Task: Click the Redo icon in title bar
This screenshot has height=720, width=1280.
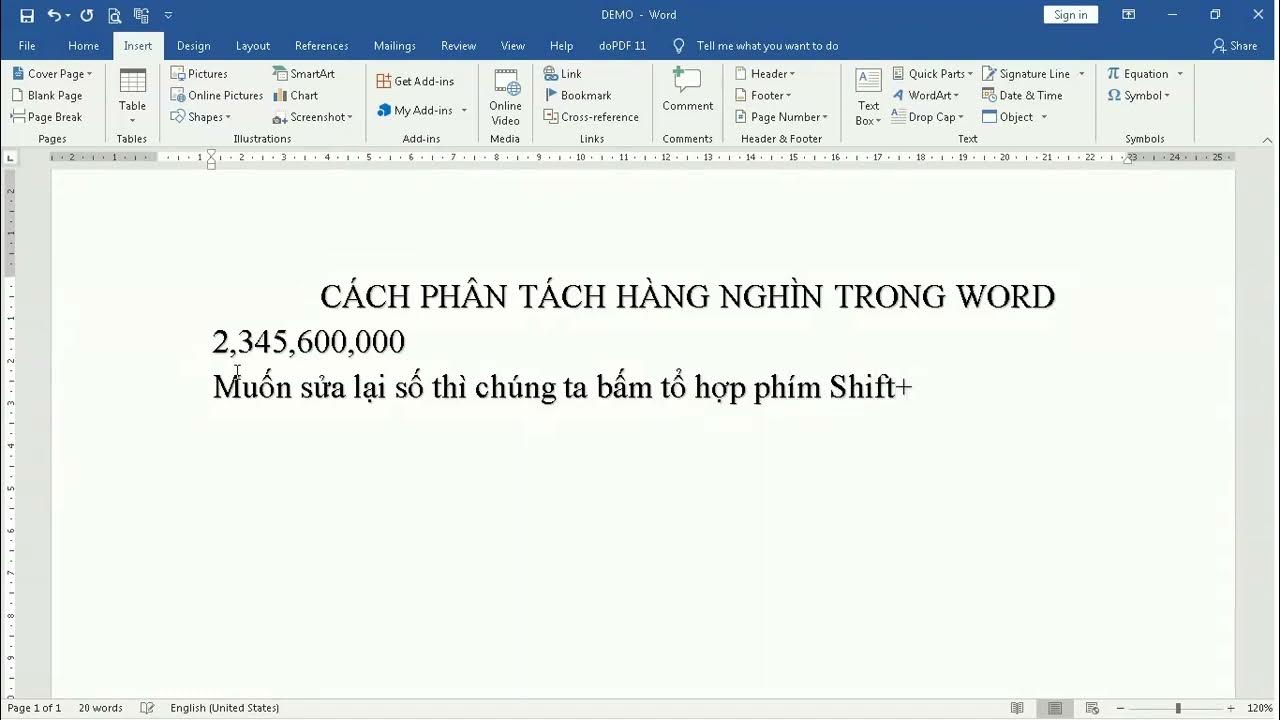Action: coord(87,15)
